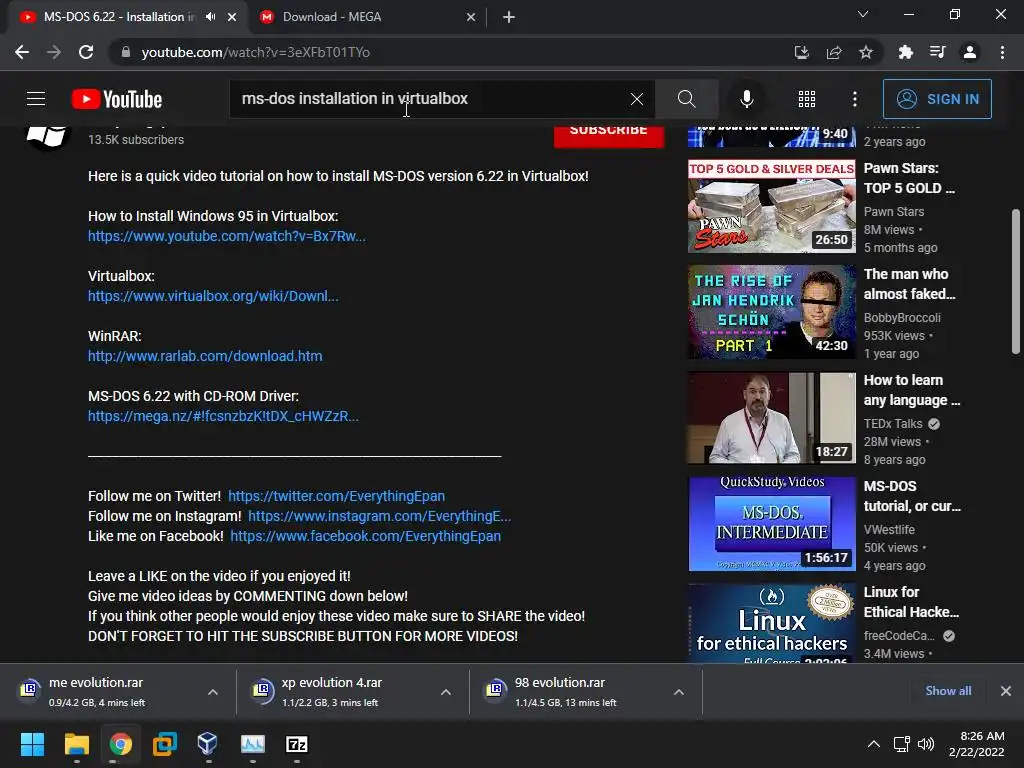
Task: Expand options for 98 evolution.rar download
Action: 679,692
